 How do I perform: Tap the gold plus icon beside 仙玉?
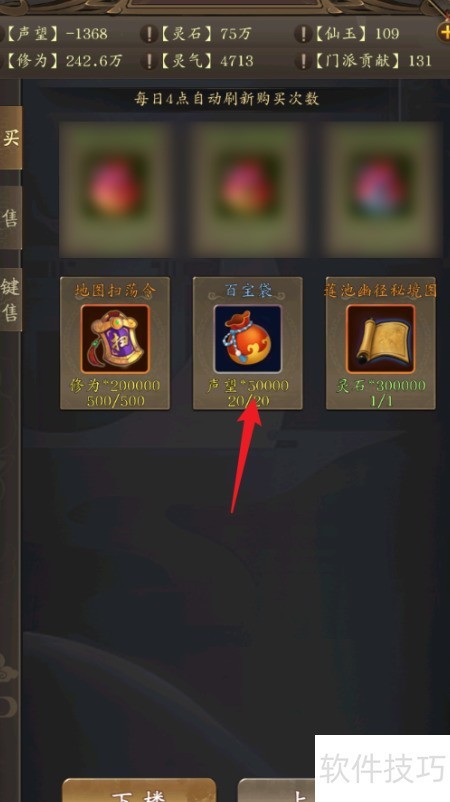[x=443, y=33]
